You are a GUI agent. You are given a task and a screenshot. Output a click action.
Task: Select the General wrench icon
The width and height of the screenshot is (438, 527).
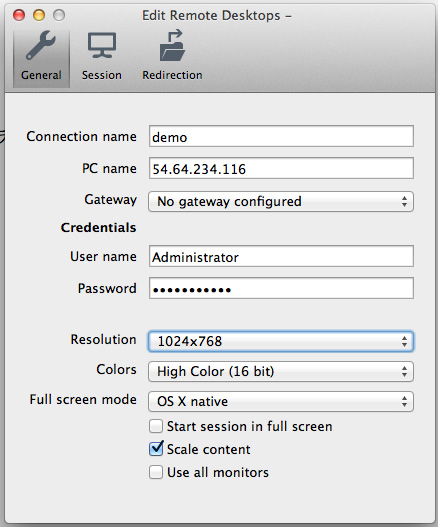[x=41, y=45]
